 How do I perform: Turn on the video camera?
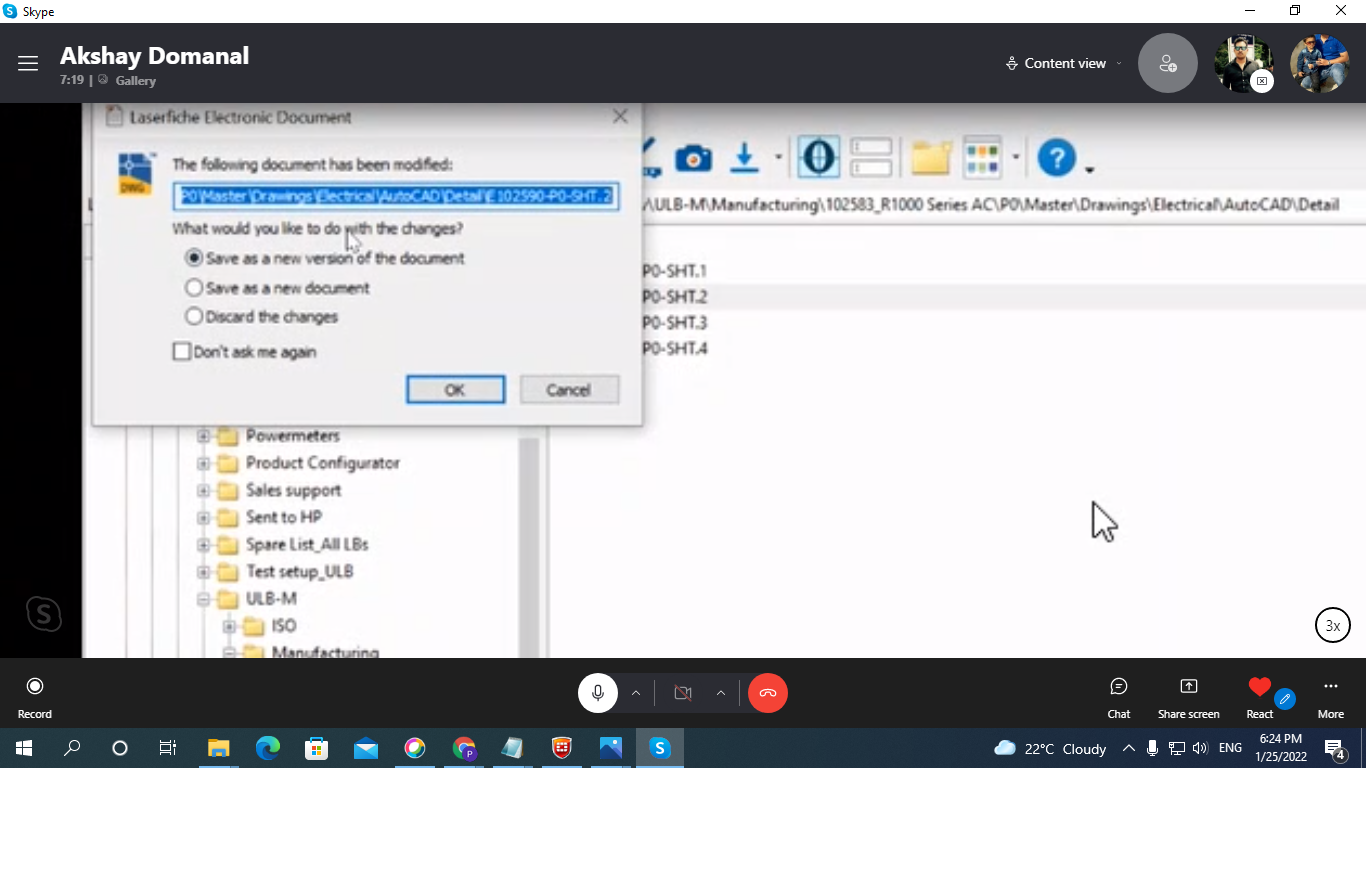pos(683,693)
